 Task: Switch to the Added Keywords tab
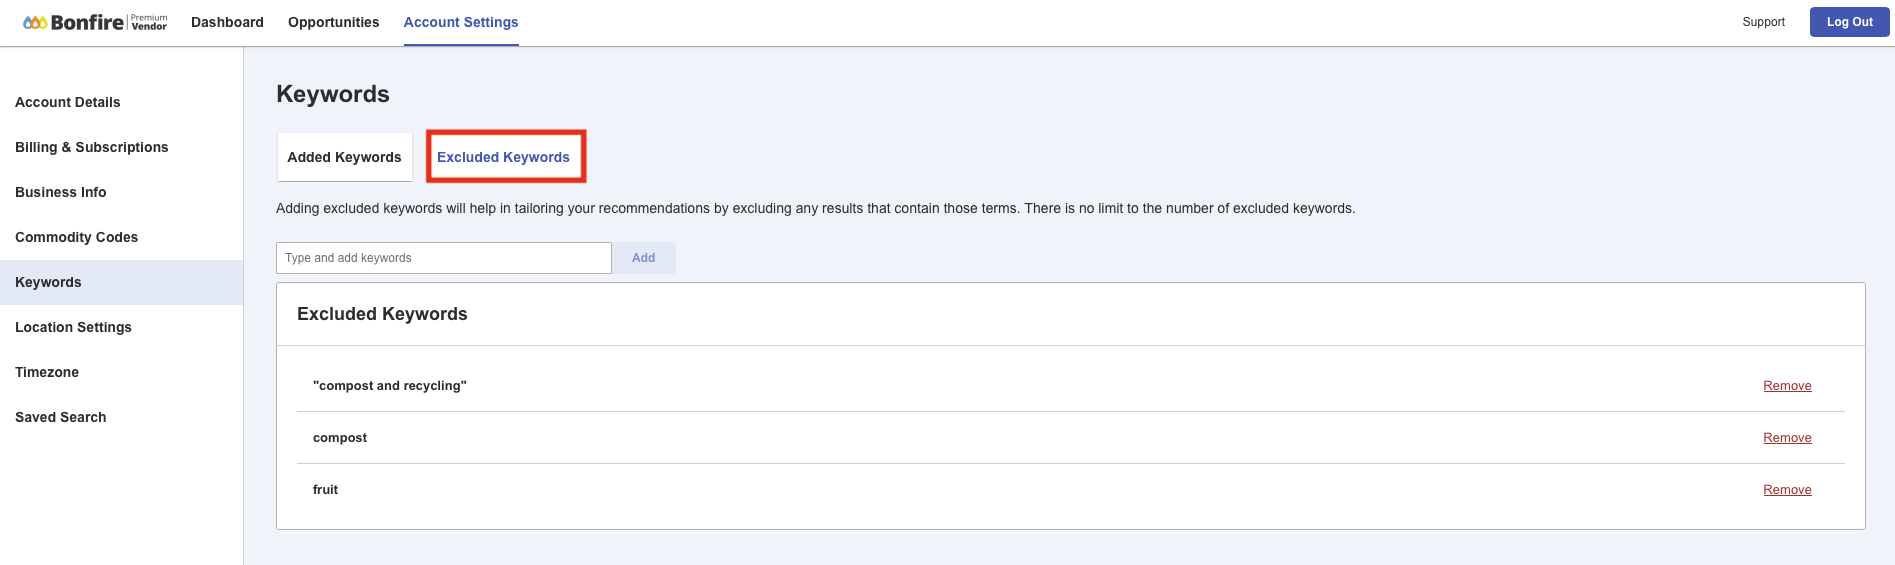344,157
